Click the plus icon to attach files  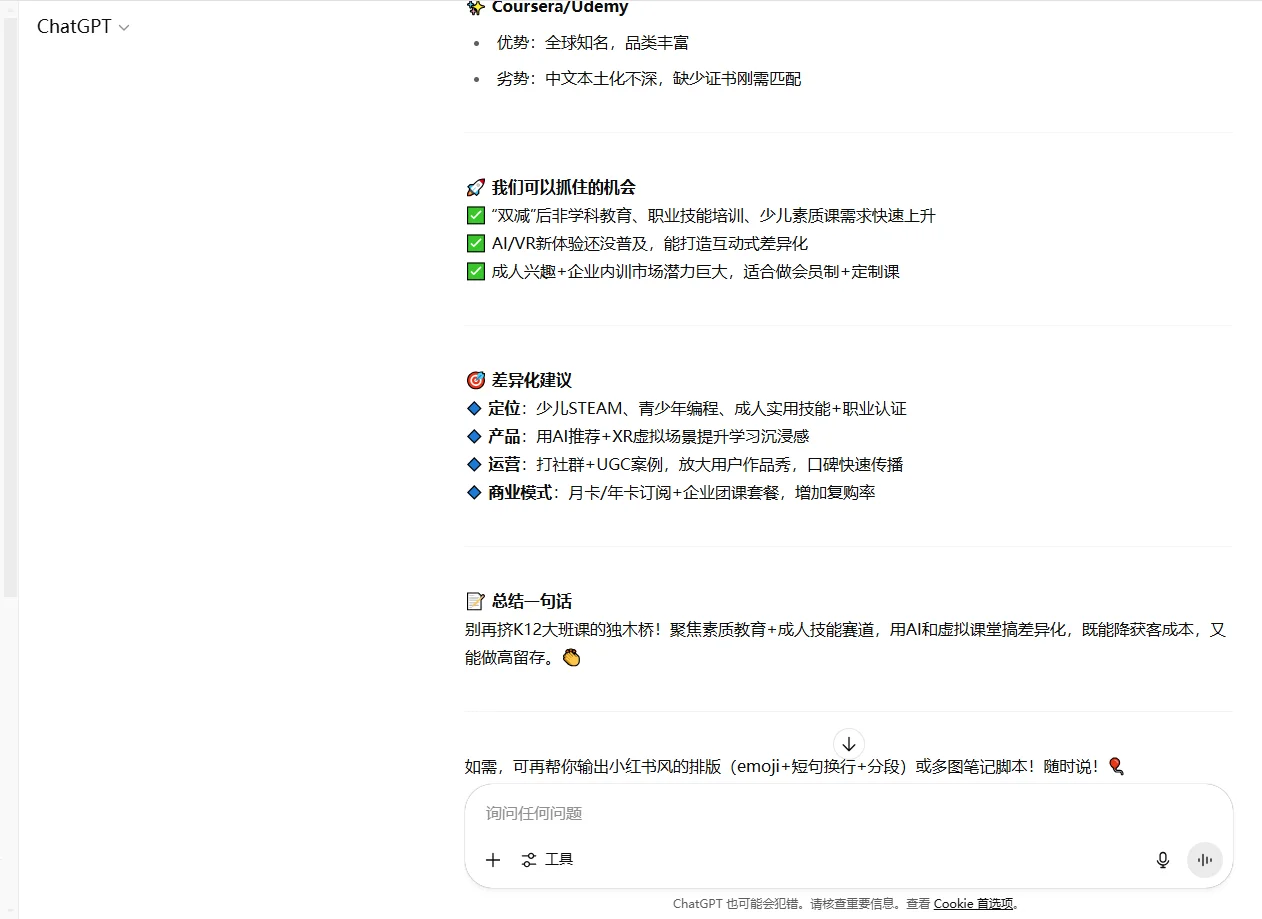point(492,860)
